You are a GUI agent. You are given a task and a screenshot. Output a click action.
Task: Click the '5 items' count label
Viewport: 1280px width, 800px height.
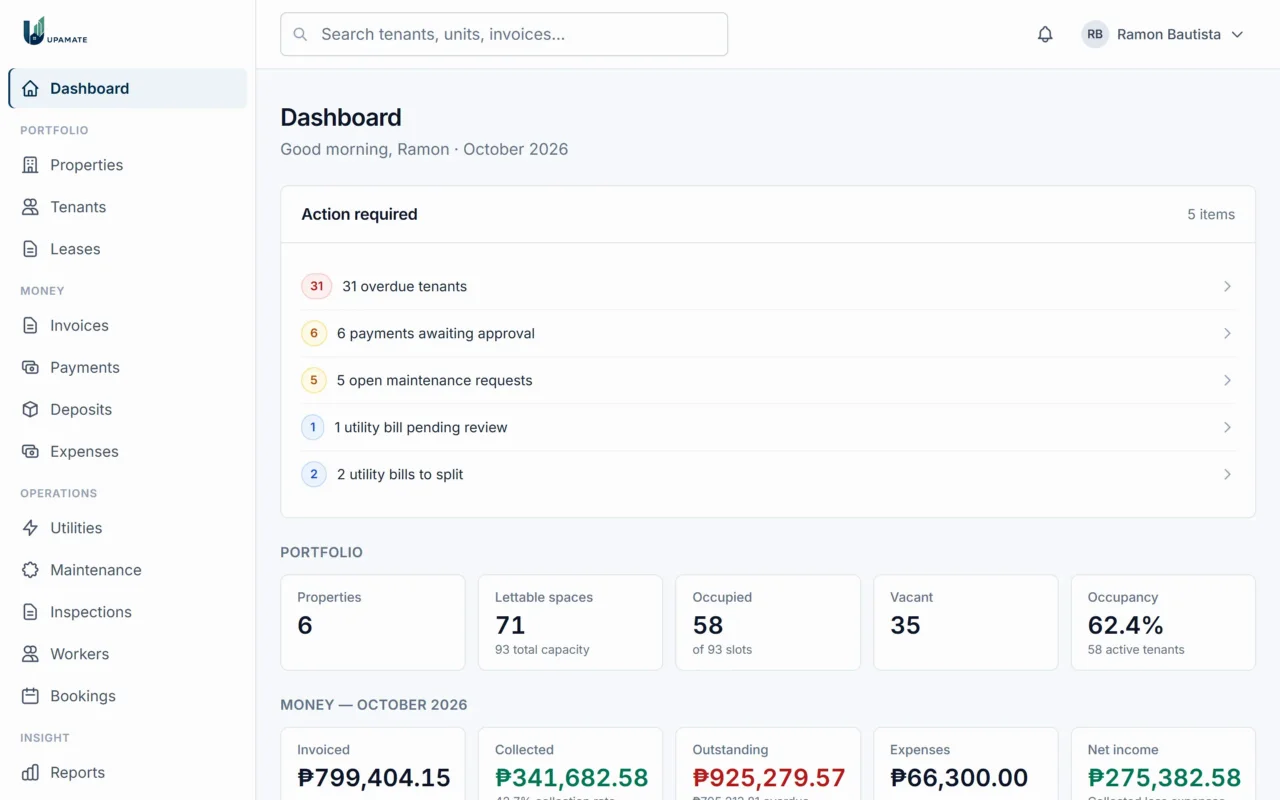pyautogui.click(x=1211, y=214)
